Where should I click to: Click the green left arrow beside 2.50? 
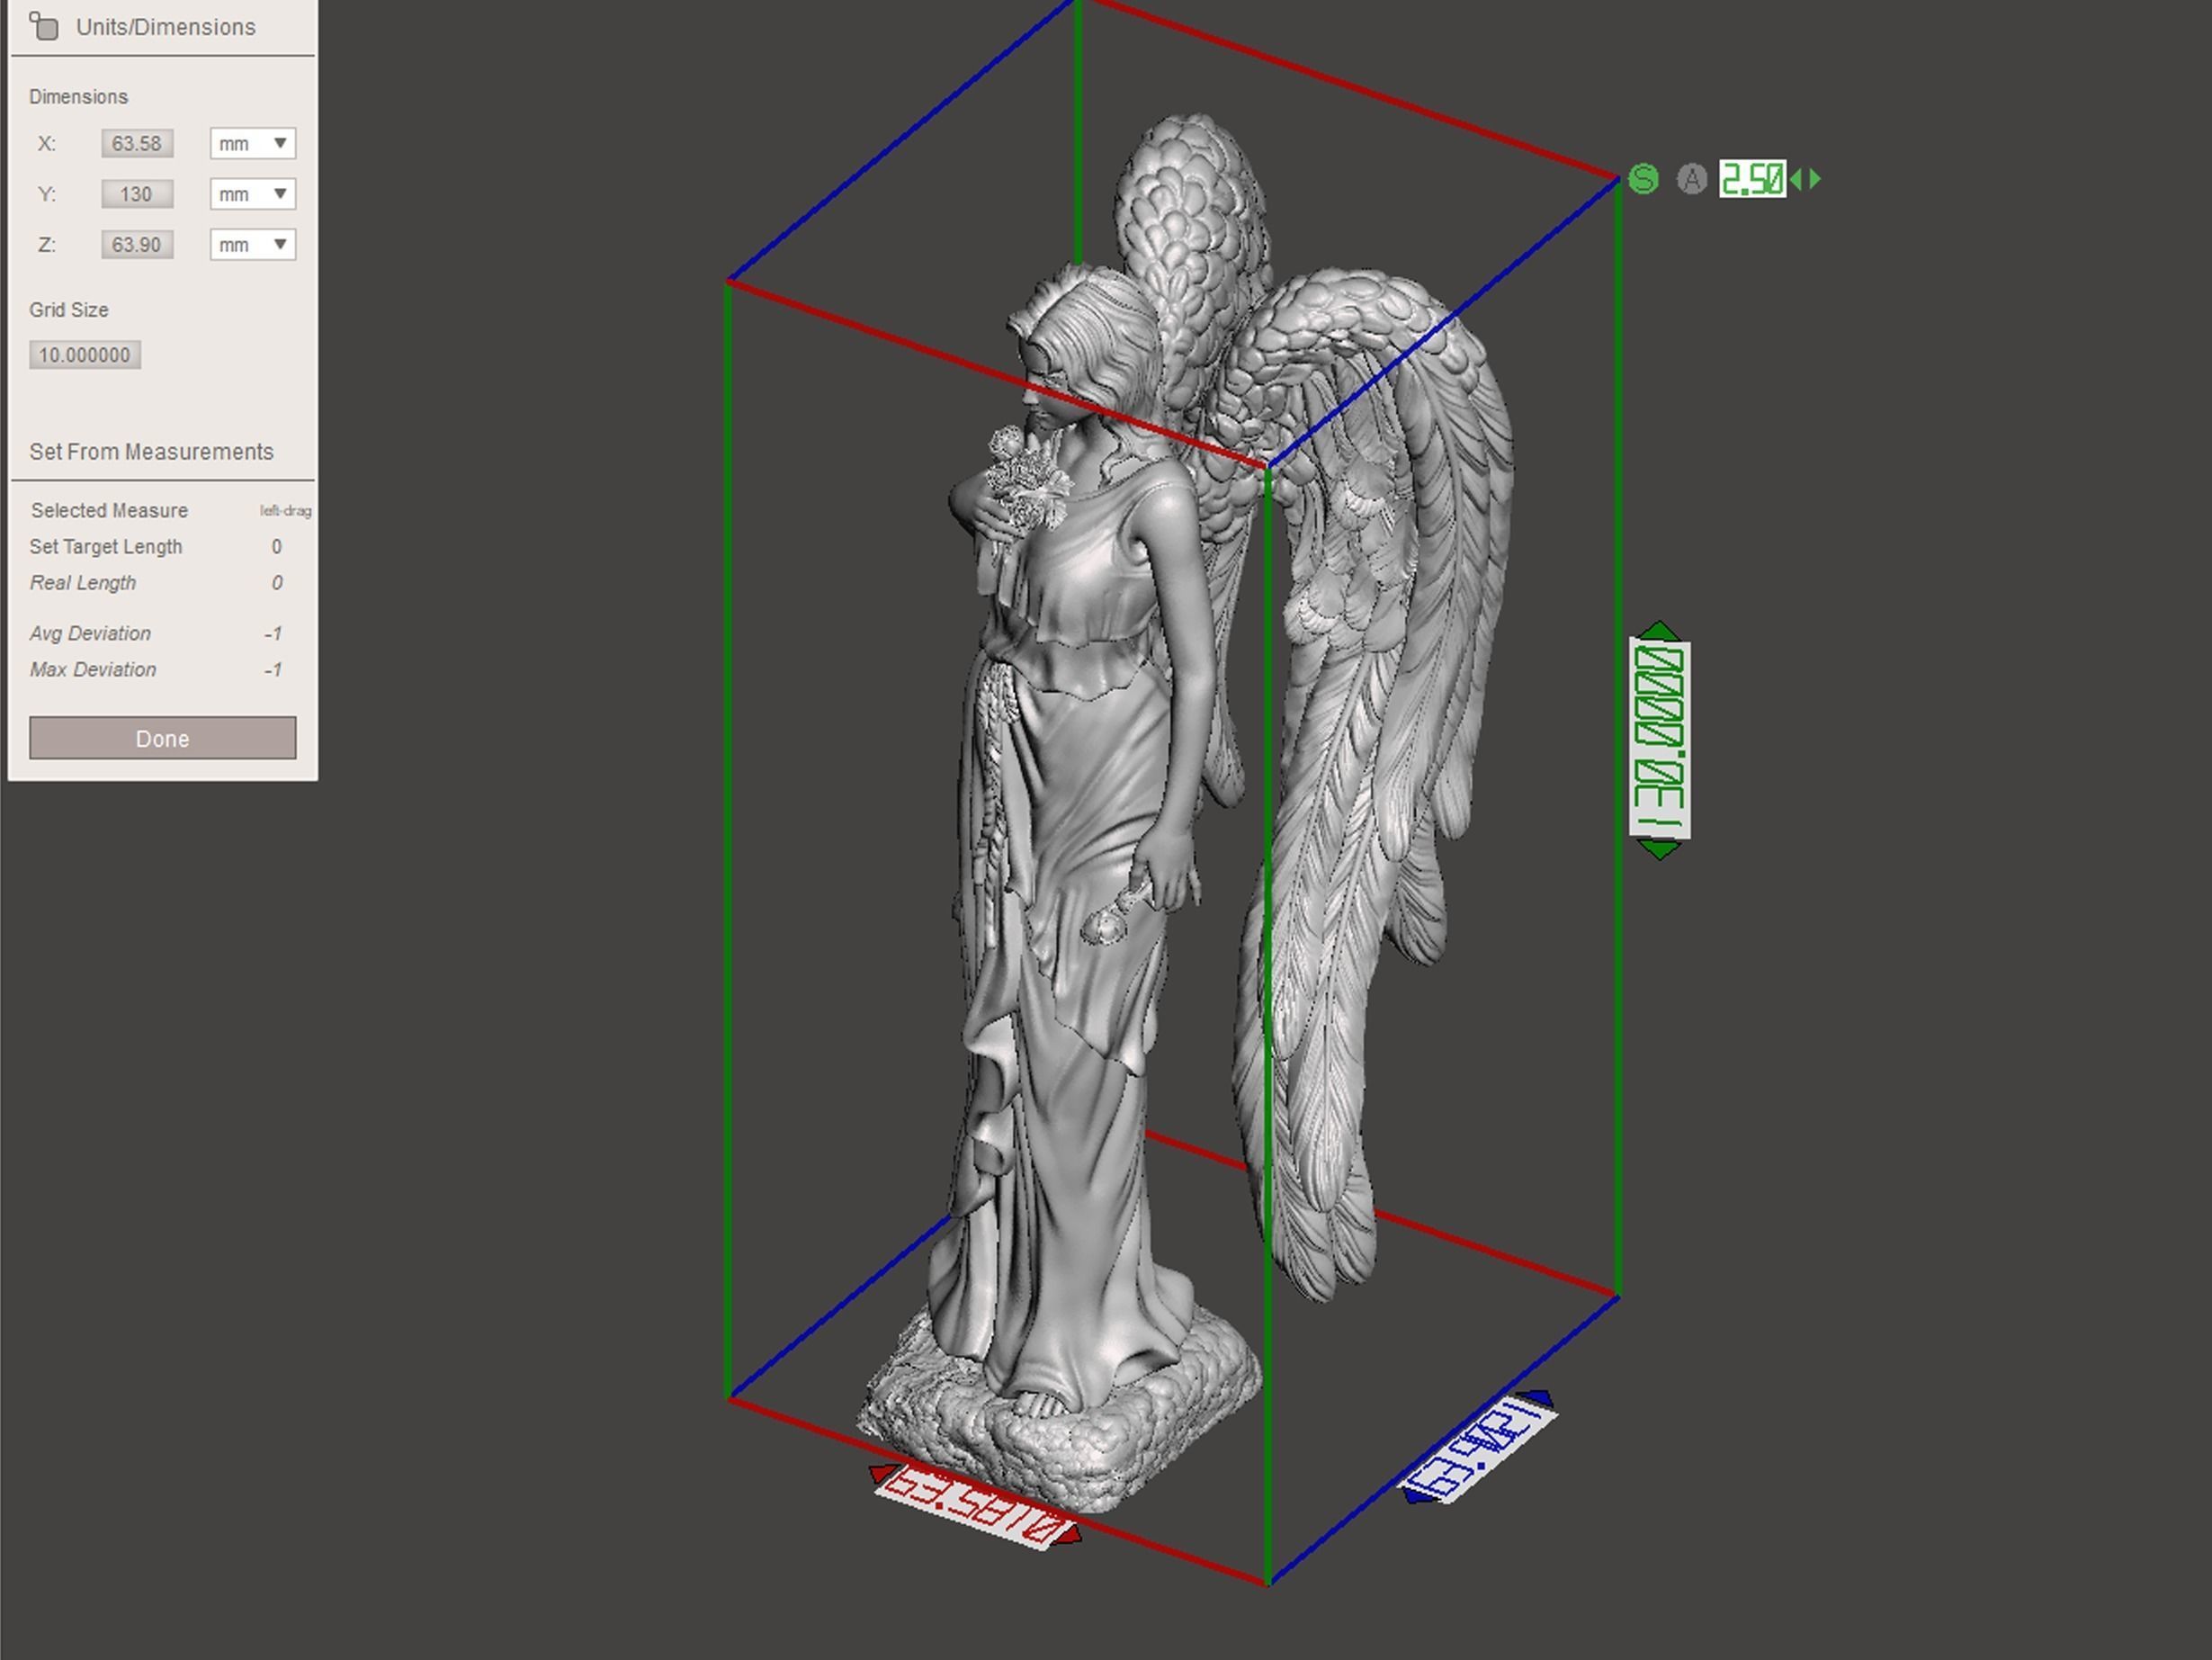coord(1797,179)
